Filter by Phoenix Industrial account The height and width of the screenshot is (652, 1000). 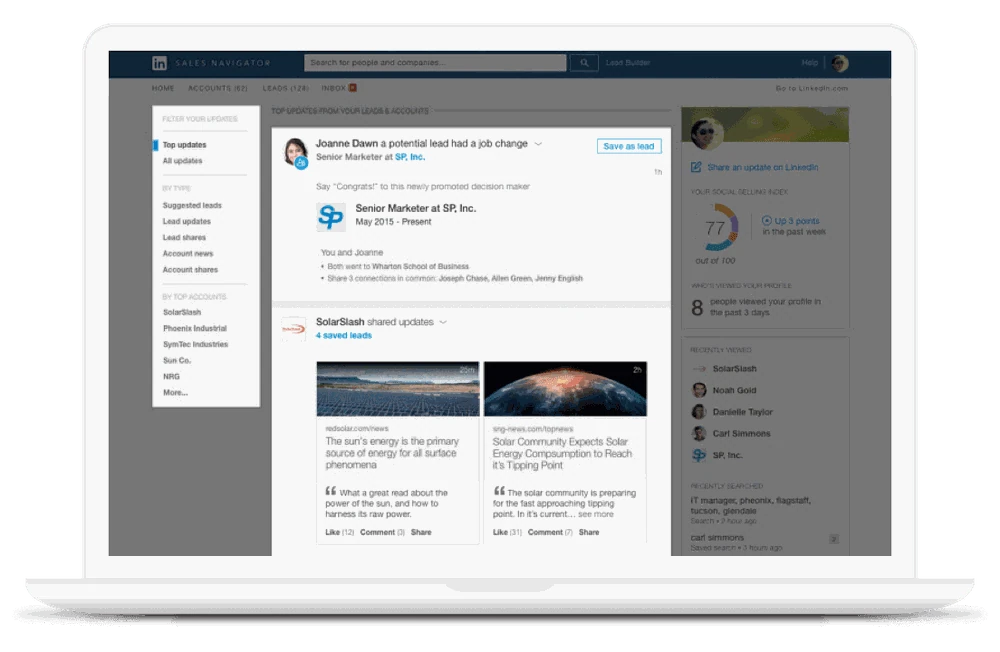click(x=195, y=328)
